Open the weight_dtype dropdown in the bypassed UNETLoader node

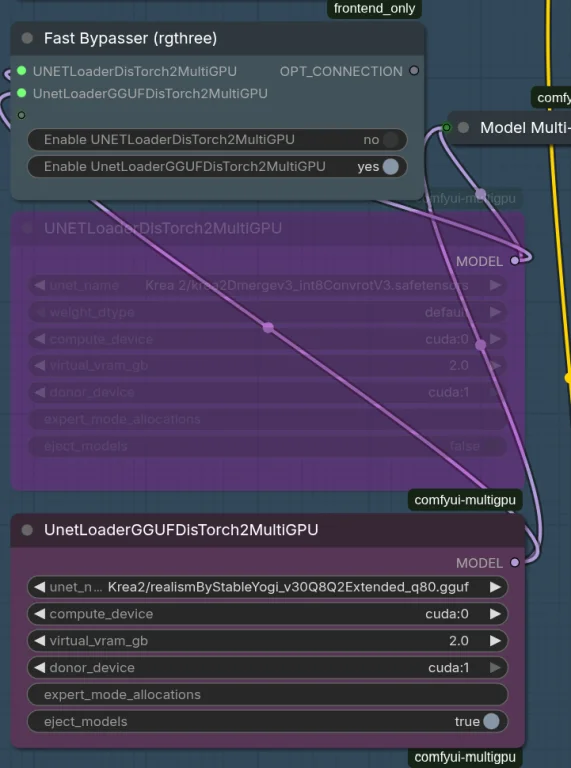point(267,312)
